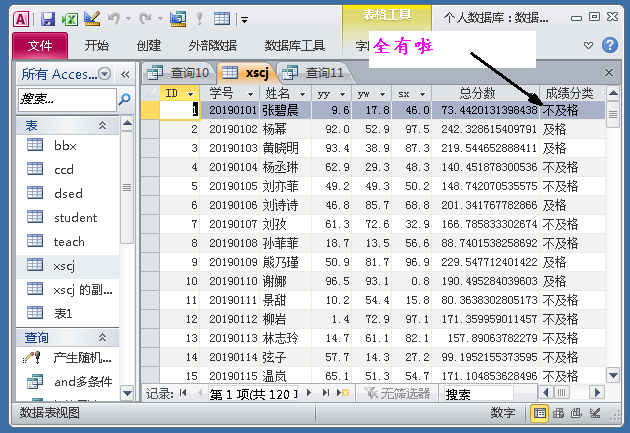Open the 学号 column filter dropdown

pos(250,94)
